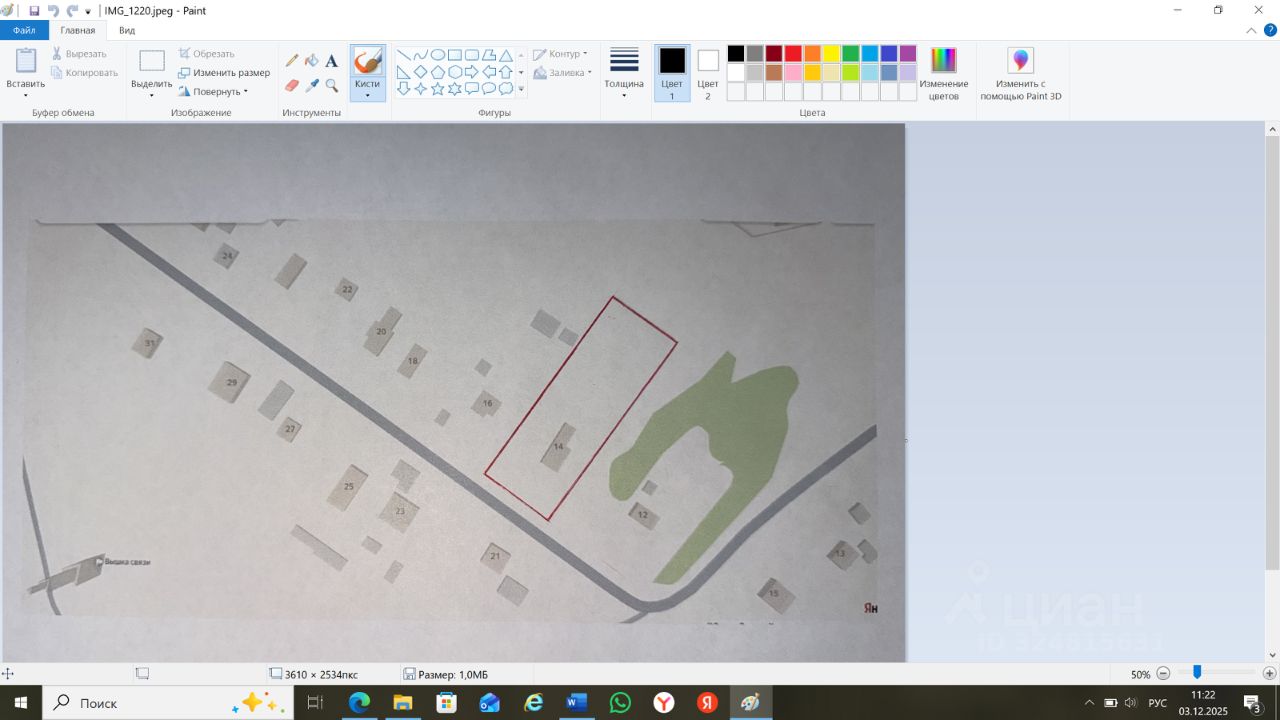Click the vertical scrollbar of the canvas
The width and height of the screenshot is (1280, 720).
[1272, 355]
